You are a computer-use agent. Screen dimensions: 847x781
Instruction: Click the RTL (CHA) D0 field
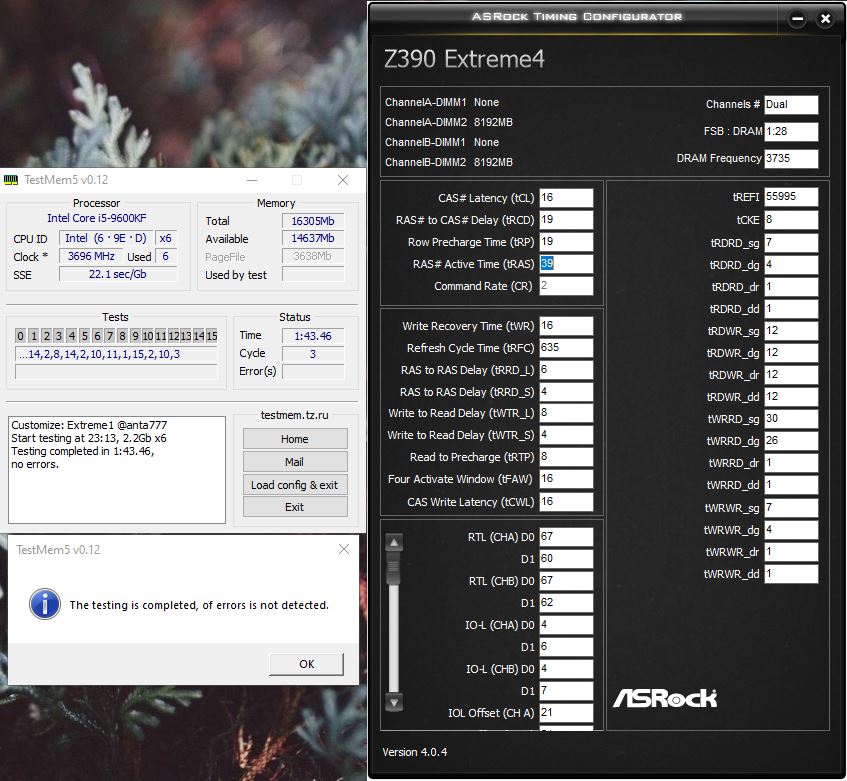pos(566,537)
